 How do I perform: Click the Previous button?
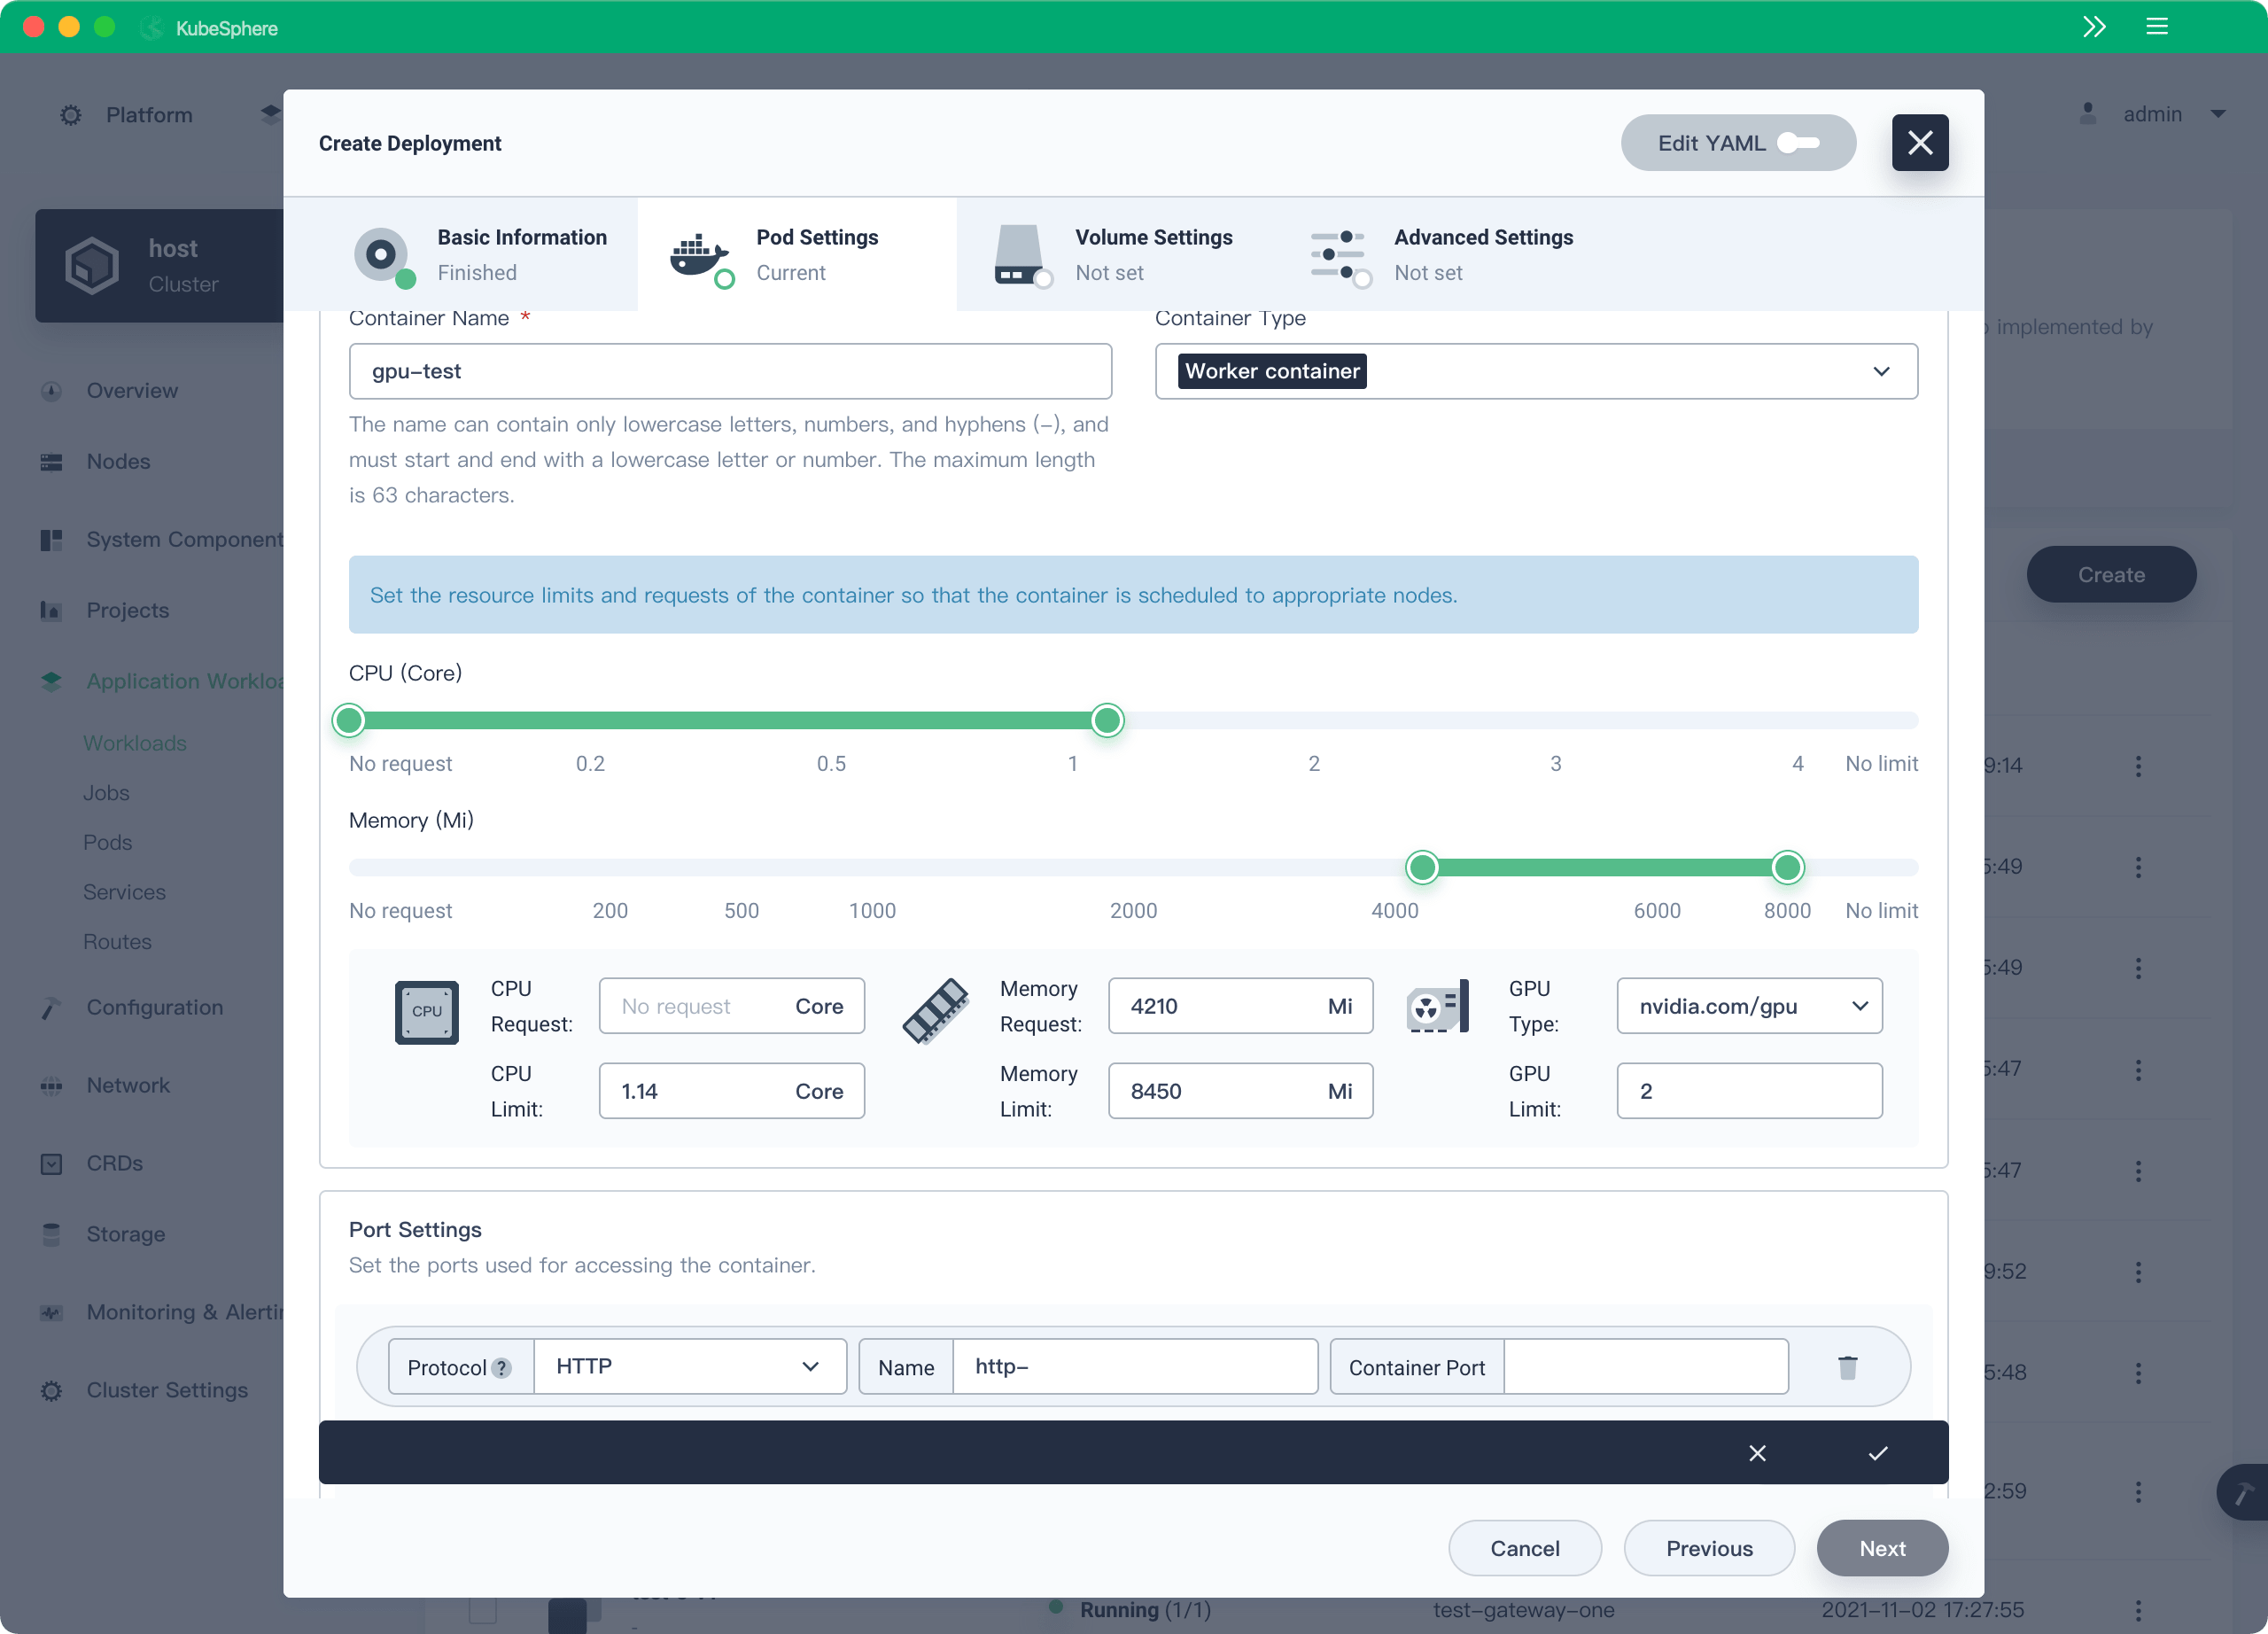tap(1709, 1548)
